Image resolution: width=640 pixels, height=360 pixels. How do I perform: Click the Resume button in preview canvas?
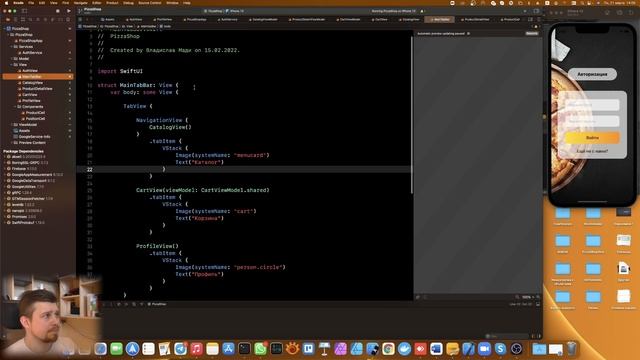[x=531, y=33]
